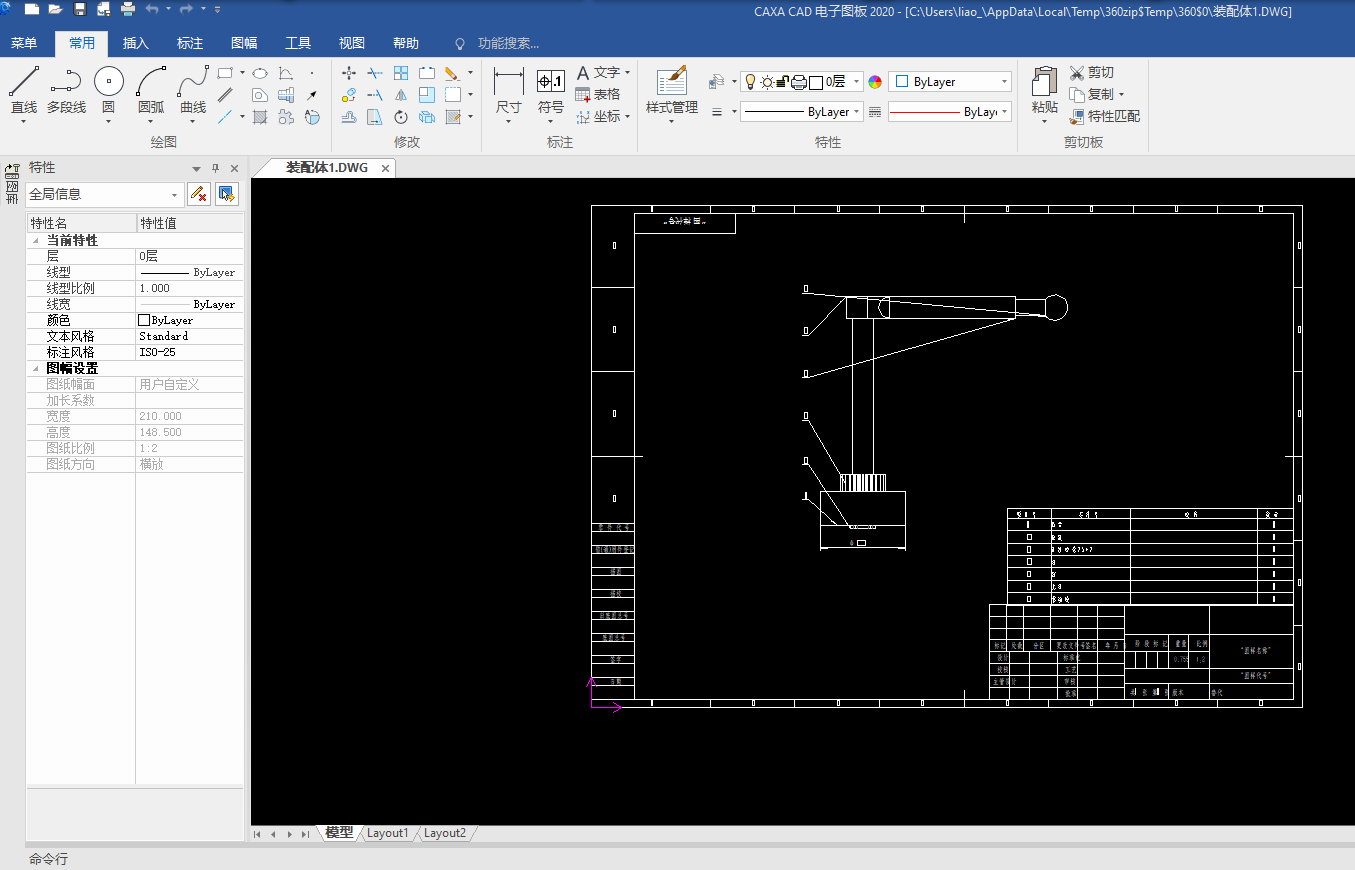The height and width of the screenshot is (870, 1355).
Task: Apply 特性匹配 property match
Action: [1104, 116]
